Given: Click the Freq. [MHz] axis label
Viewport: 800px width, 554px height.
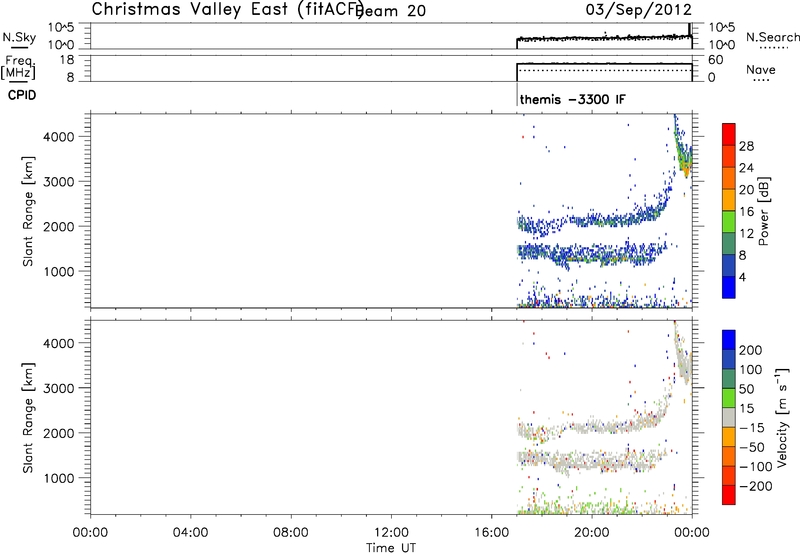Looking at the screenshot, I should [18, 68].
